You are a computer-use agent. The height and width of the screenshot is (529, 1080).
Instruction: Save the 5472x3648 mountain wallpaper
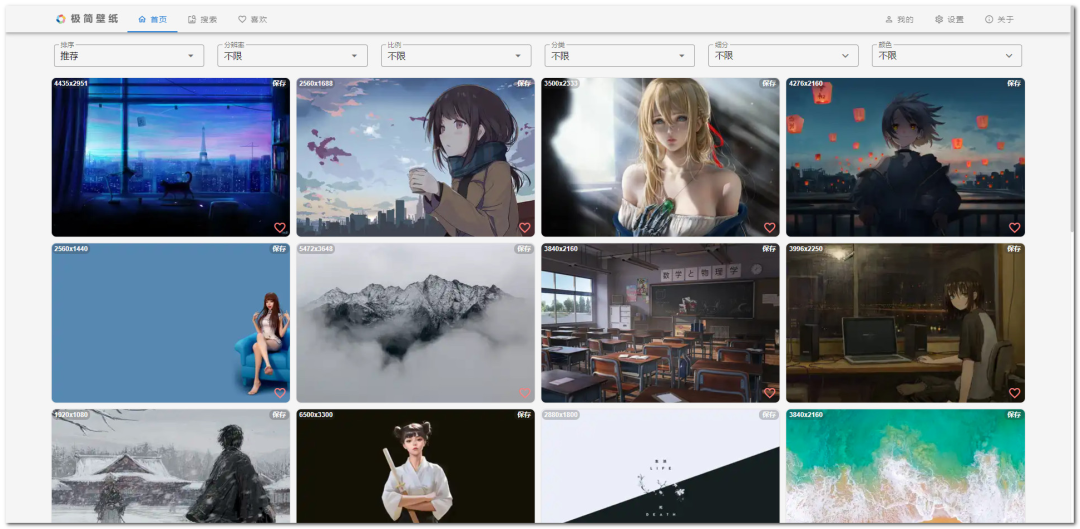click(x=524, y=249)
